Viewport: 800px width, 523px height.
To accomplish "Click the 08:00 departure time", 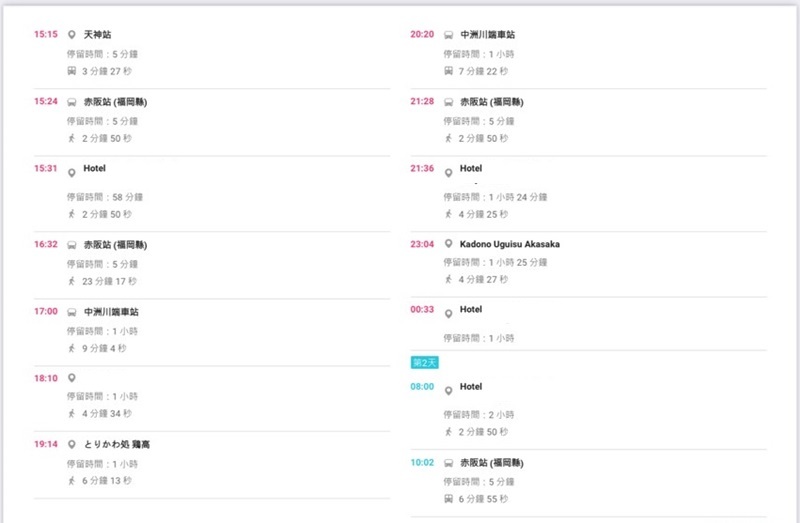I will (422, 387).
